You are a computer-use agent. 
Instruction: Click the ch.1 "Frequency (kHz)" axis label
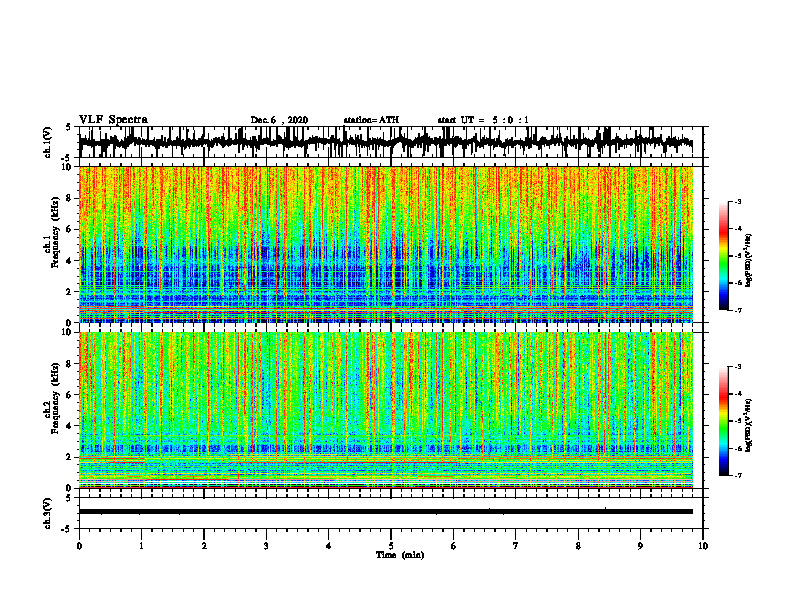click(55, 232)
